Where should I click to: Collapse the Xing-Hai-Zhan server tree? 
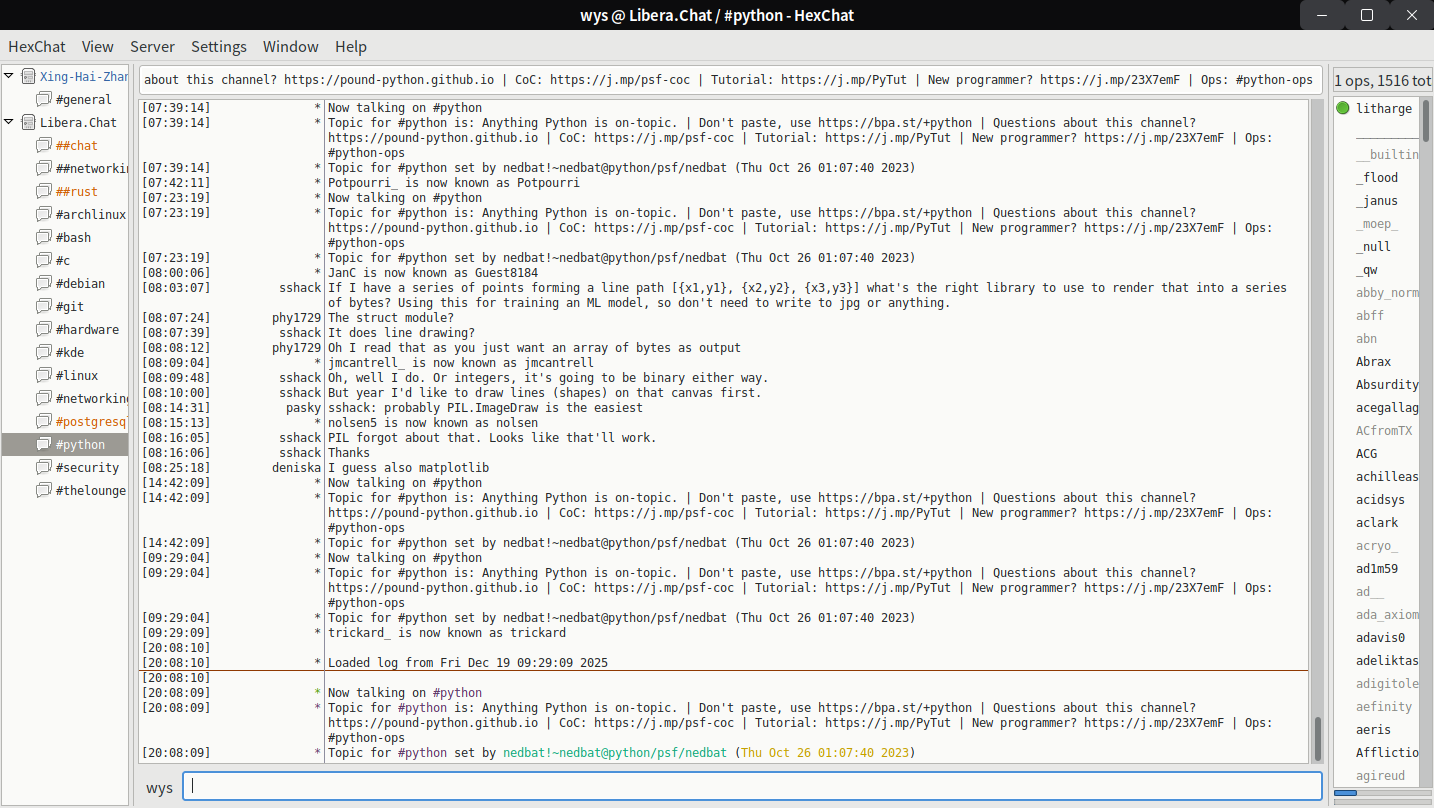pos(9,76)
